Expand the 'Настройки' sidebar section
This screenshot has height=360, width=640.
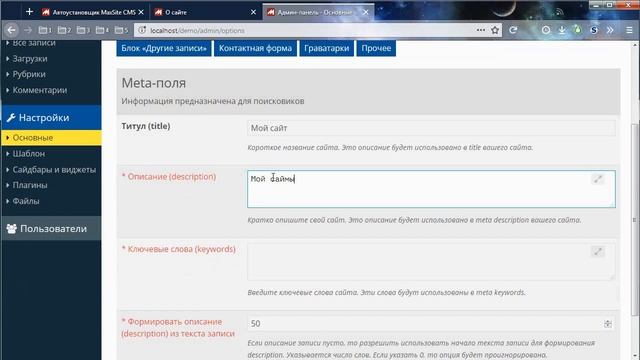tap(51, 118)
